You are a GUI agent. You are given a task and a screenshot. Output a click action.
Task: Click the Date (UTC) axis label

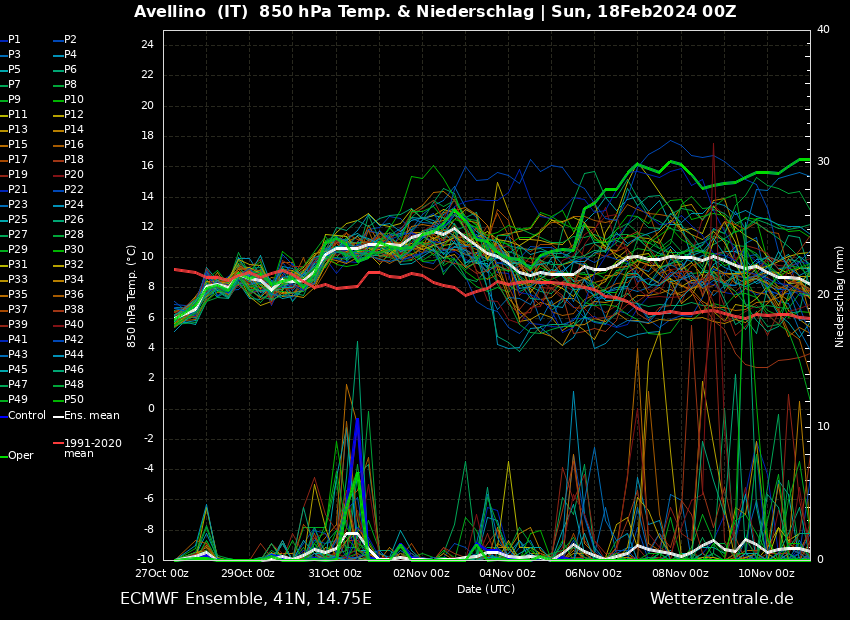pos(486,589)
